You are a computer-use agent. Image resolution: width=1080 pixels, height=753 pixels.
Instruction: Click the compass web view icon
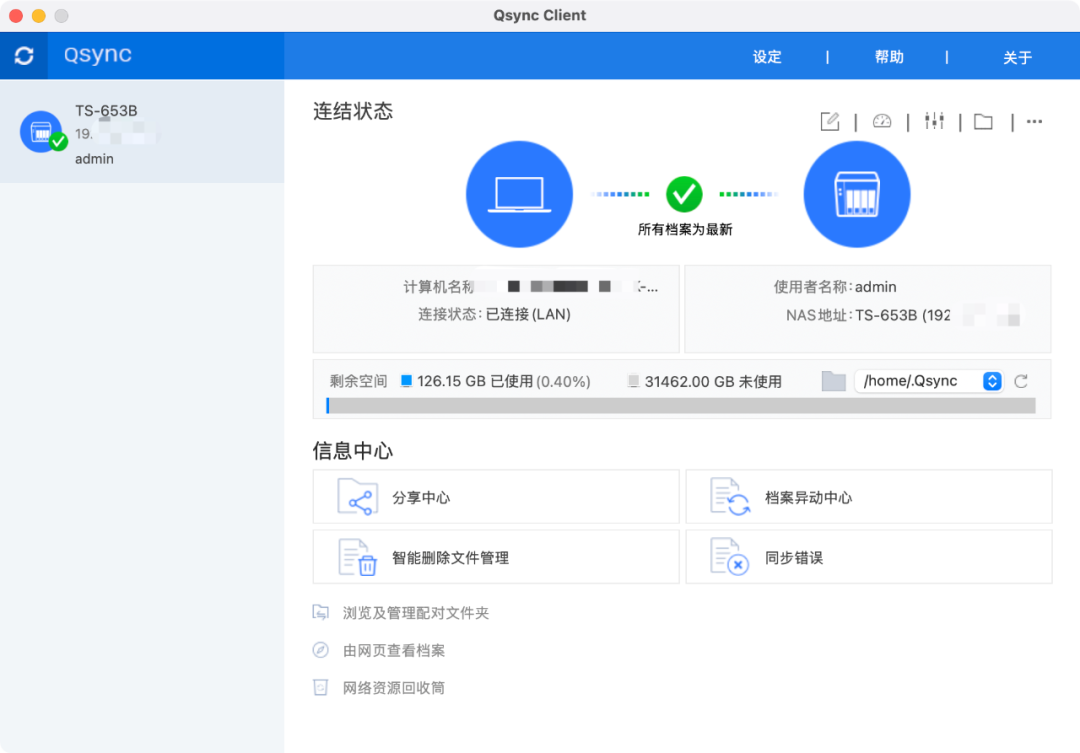(x=320, y=650)
